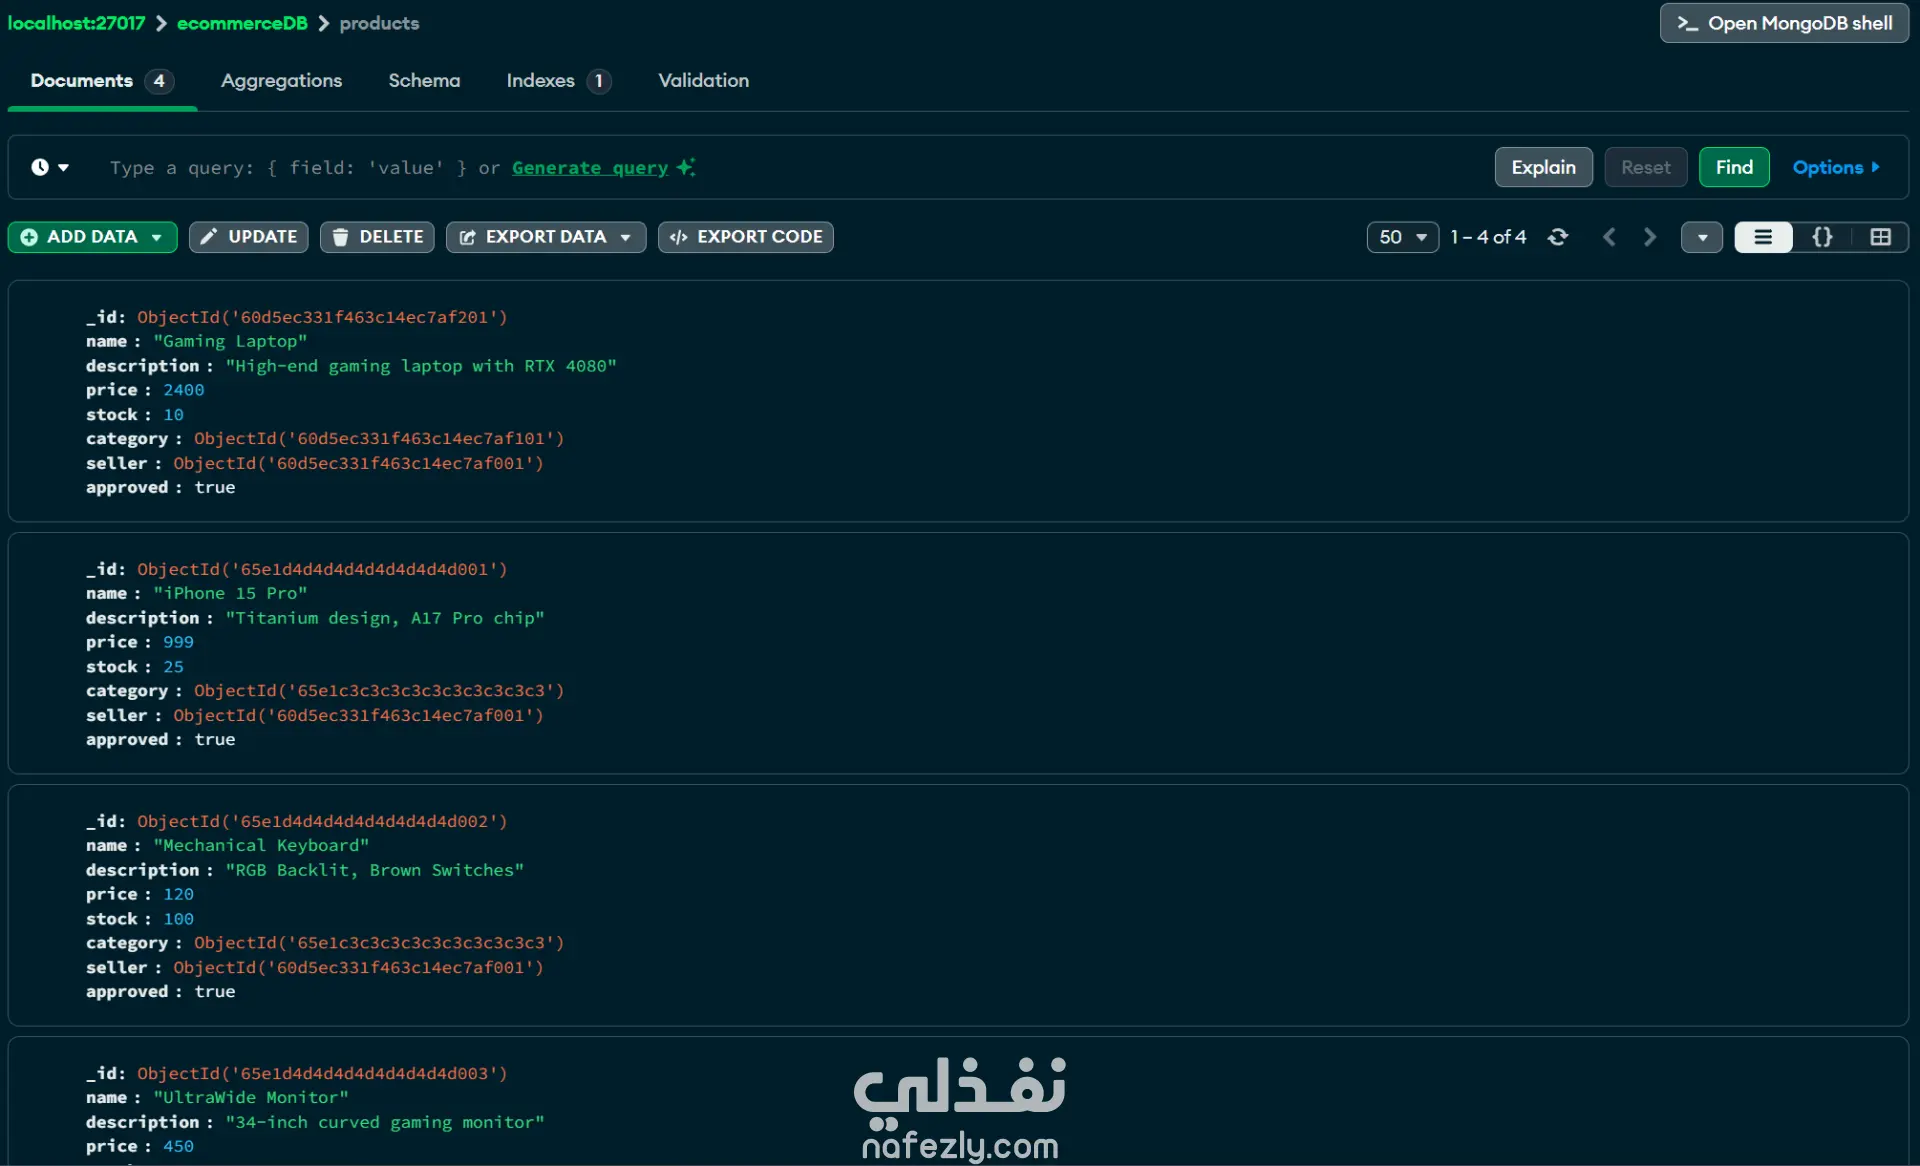This screenshot has width=1920, height=1166.
Task: Click the price value 450
Action: [179, 1146]
